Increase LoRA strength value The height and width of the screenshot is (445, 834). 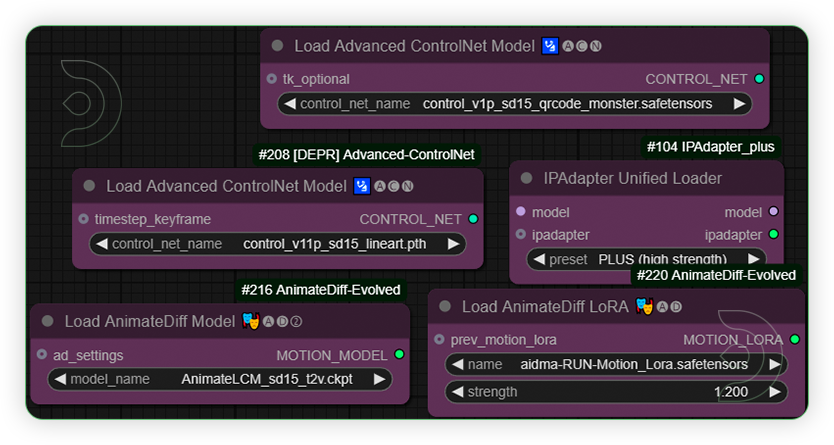point(775,392)
